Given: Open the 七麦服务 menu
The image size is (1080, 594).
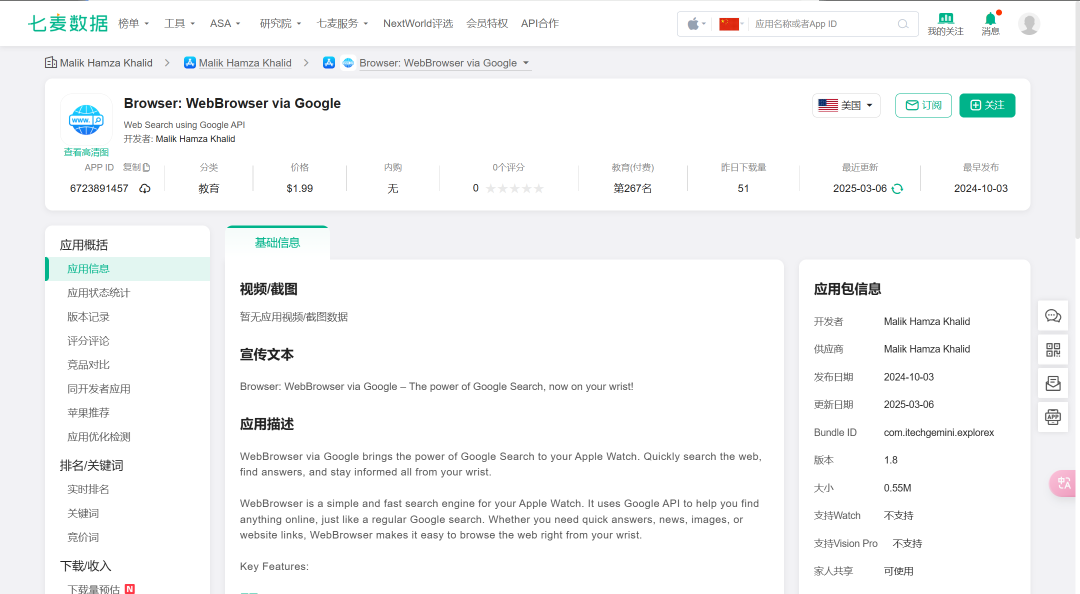Looking at the screenshot, I should pos(342,23).
